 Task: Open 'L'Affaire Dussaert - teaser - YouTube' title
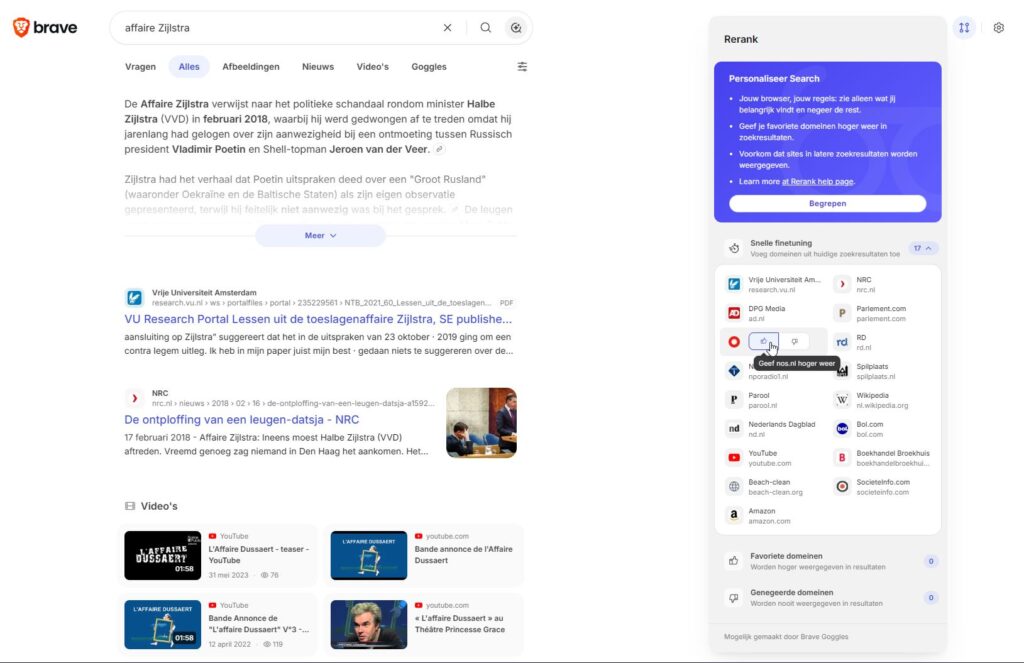coord(259,555)
